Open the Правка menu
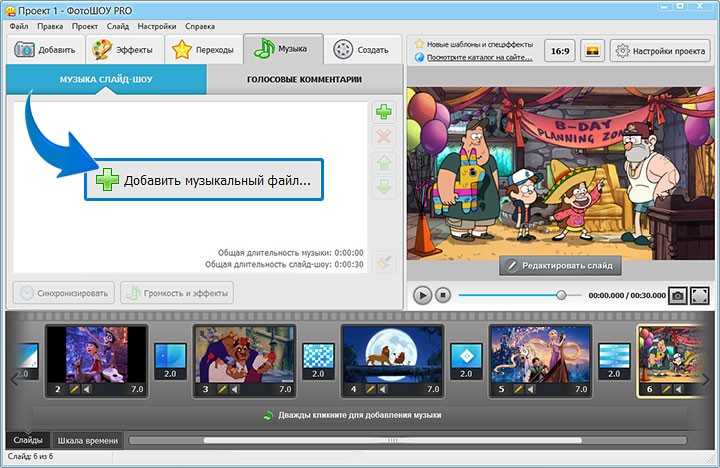This screenshot has height=468, width=720. (50, 26)
